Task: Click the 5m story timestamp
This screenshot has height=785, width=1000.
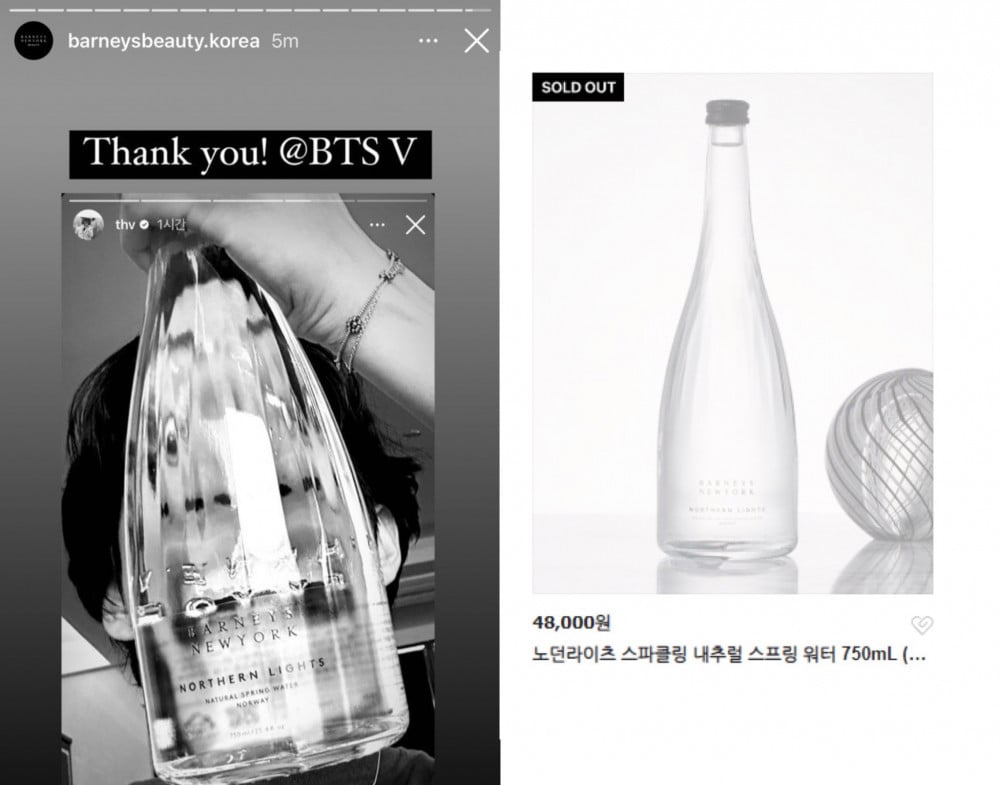Action: tap(285, 41)
